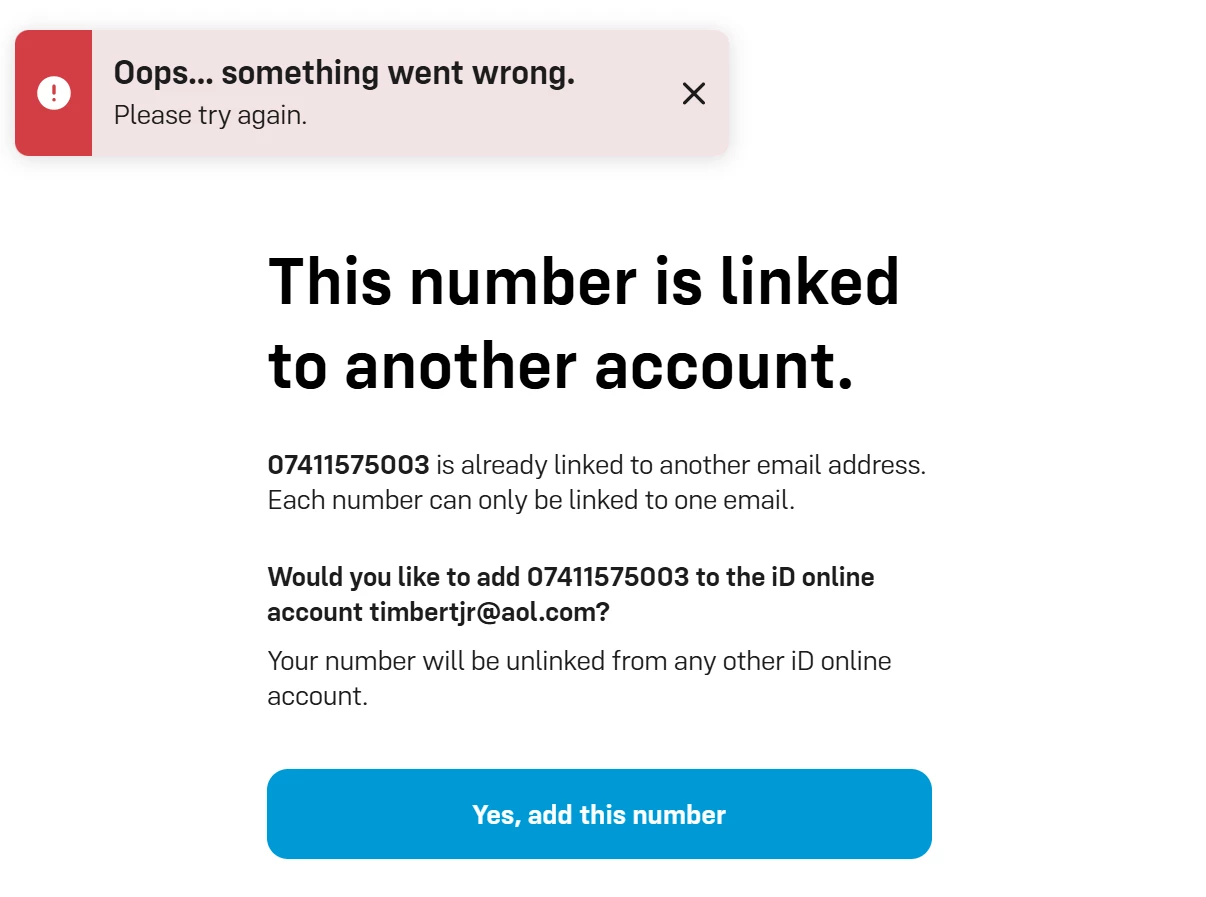1206x897 pixels.
Task: Click the "to another account." heading line
Action: 561,365
